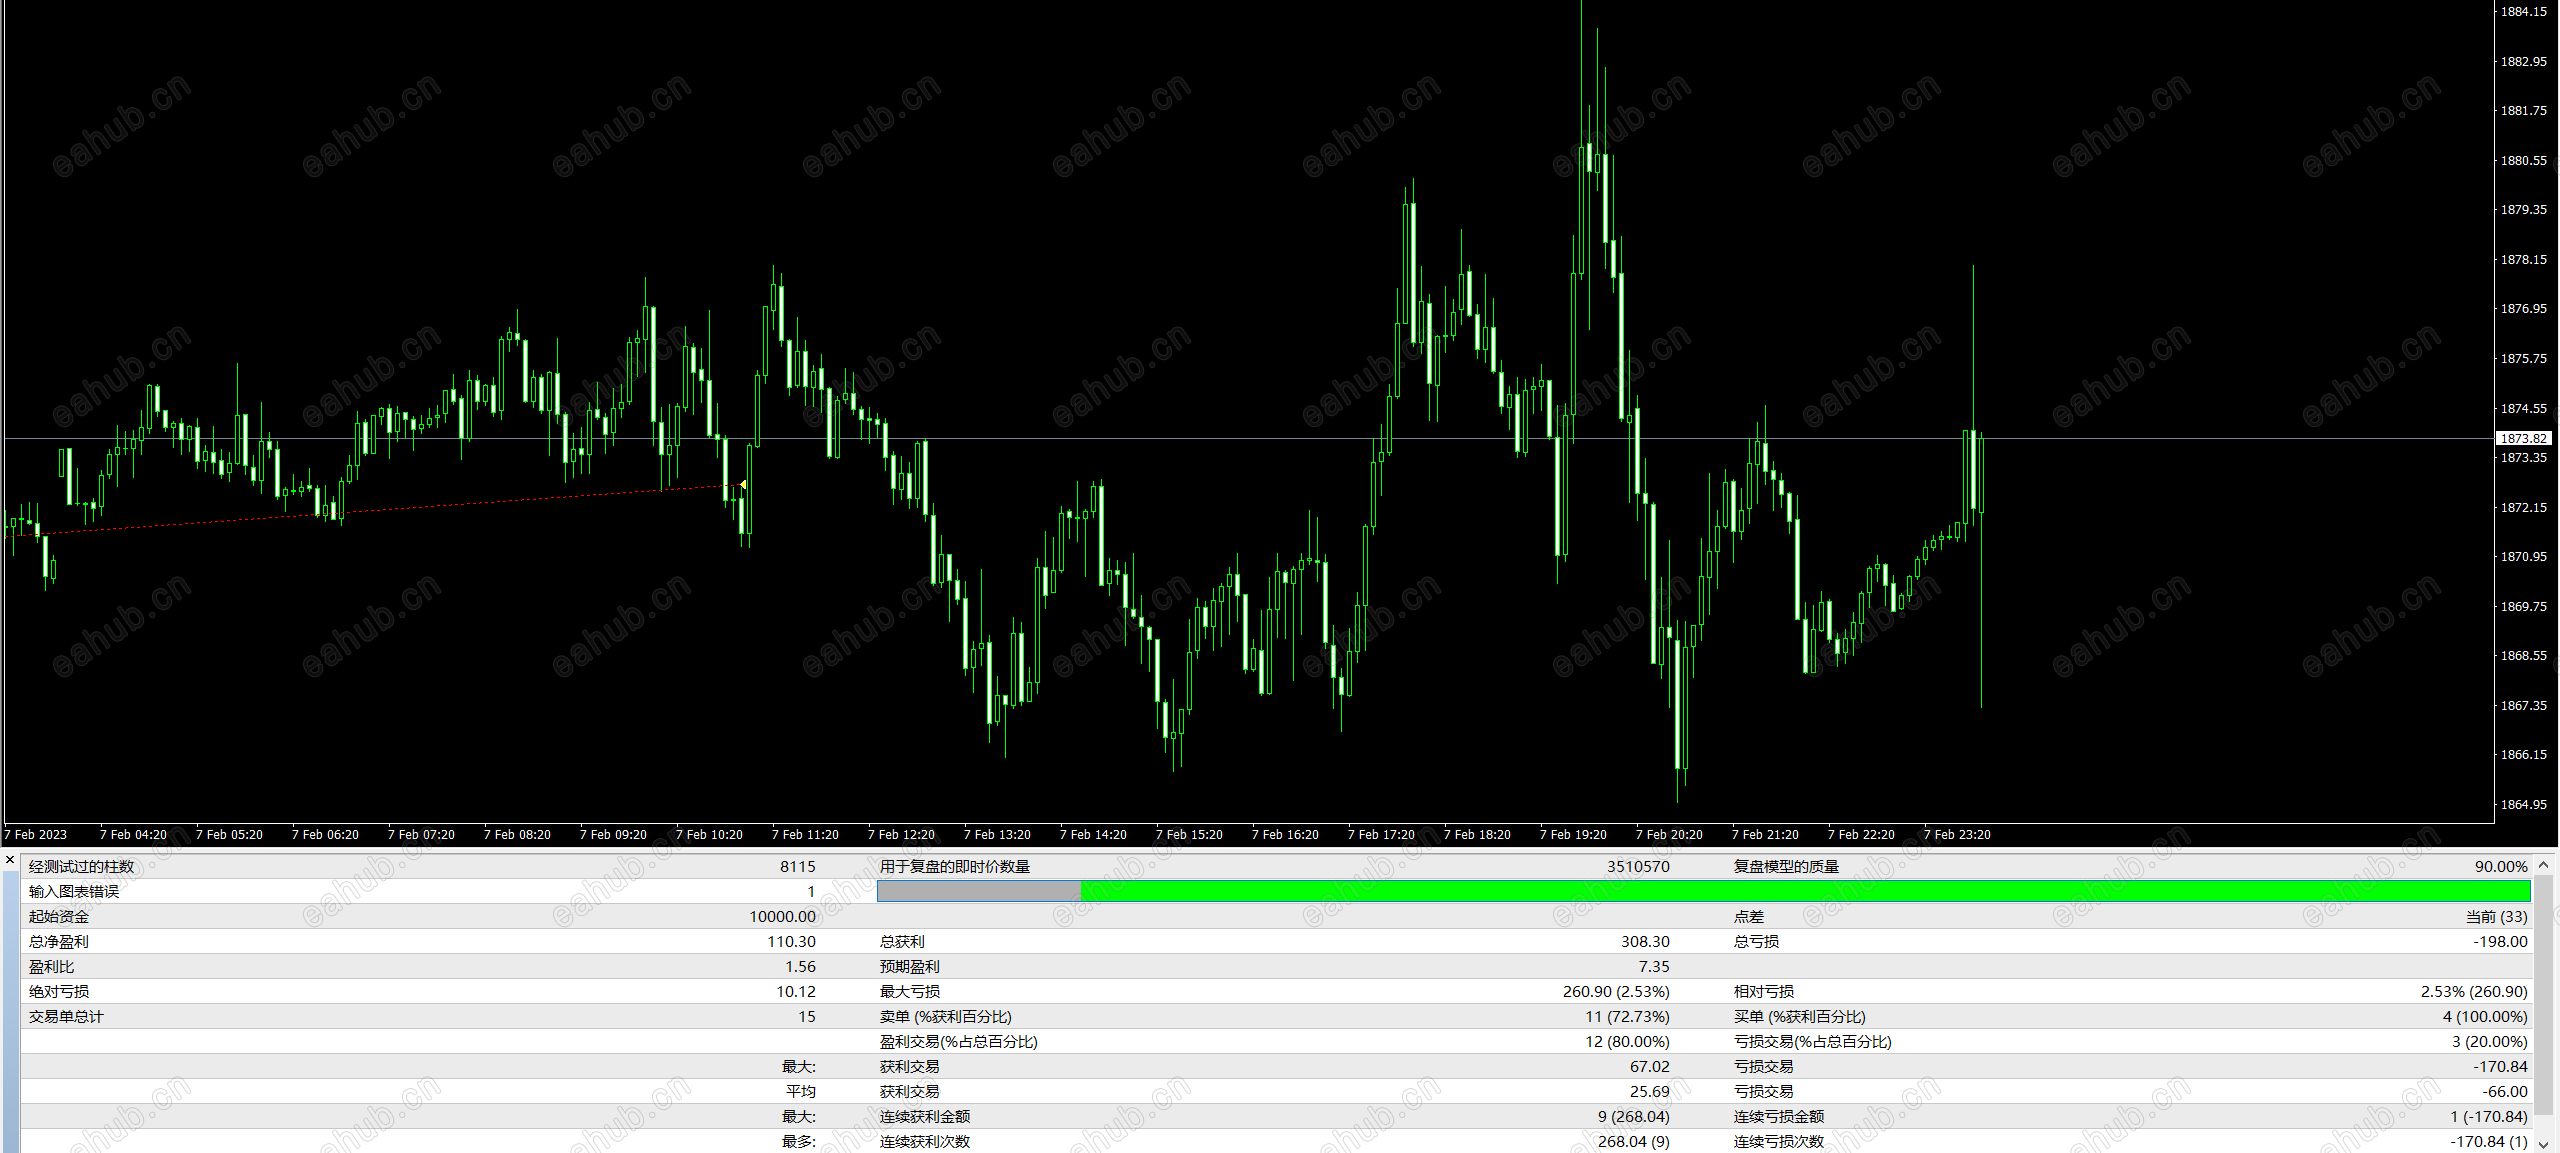Screen dimensions: 2560x1153
Task: Click the 1884.15 price scale label
Action: (2523, 12)
